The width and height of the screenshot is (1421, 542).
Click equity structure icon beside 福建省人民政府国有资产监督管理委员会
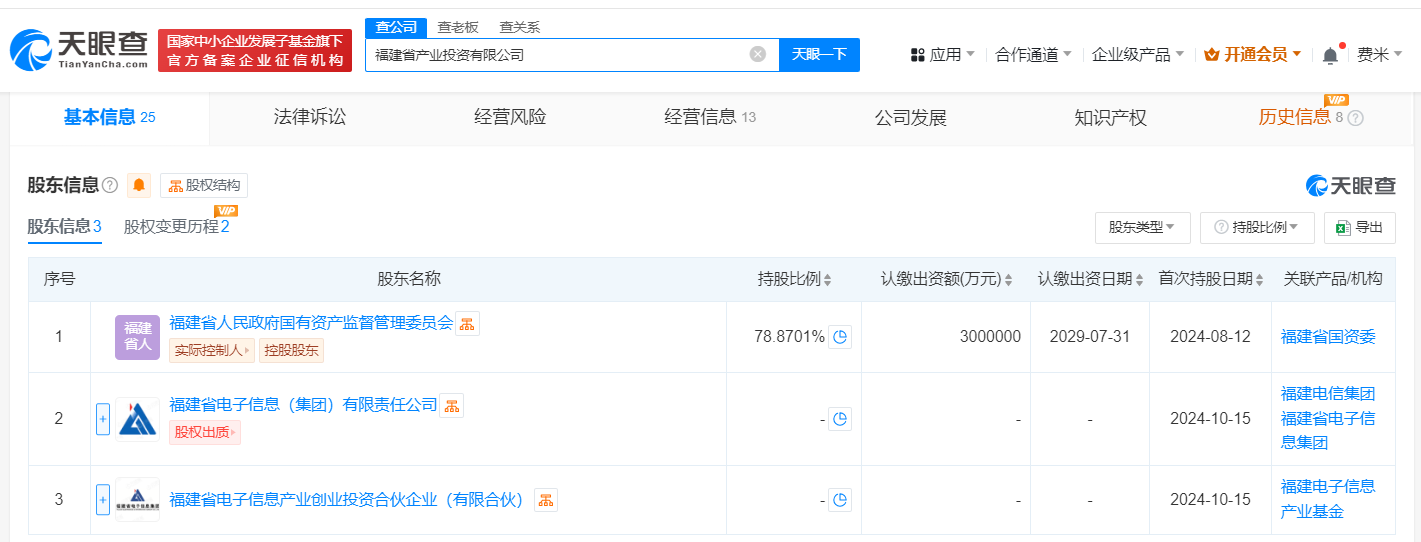tap(467, 323)
